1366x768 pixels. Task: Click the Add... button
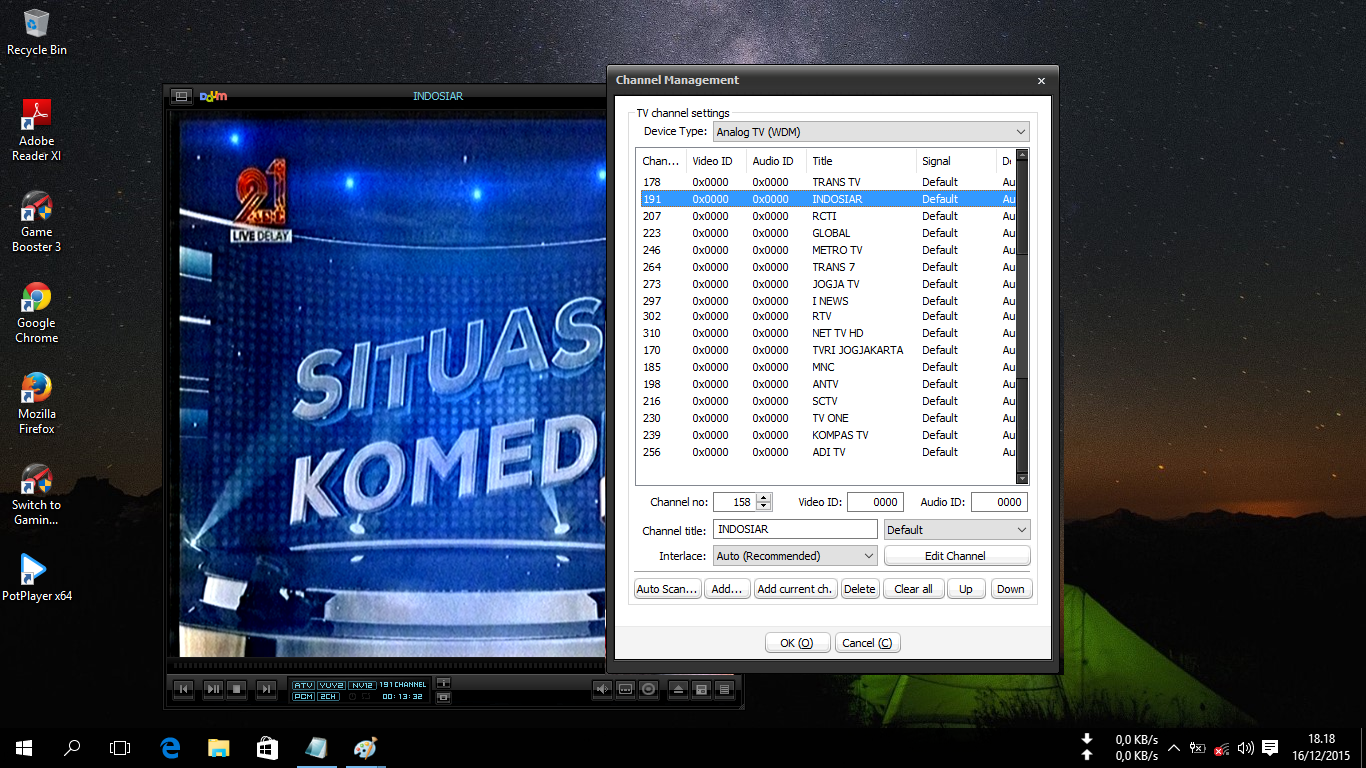coord(727,589)
